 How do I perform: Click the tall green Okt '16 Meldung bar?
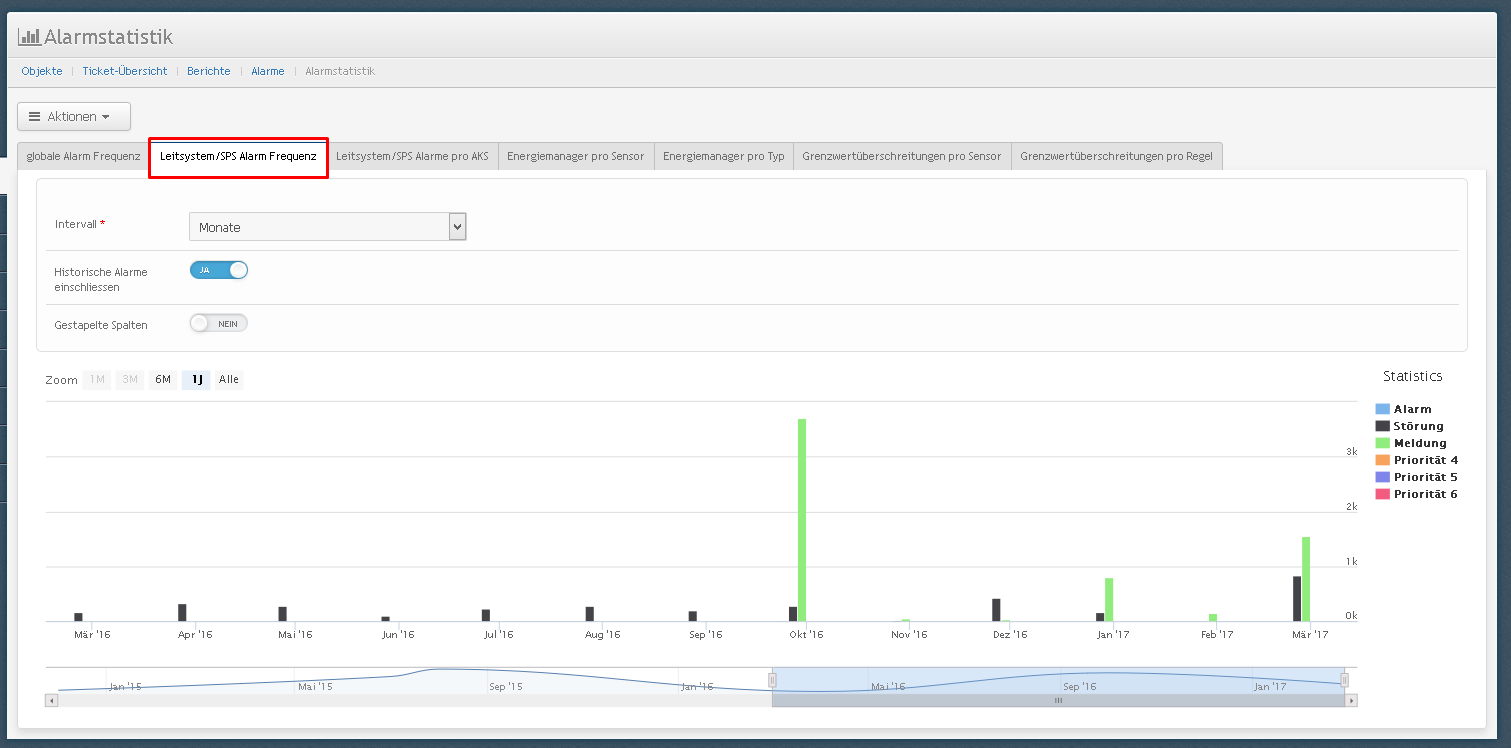802,520
